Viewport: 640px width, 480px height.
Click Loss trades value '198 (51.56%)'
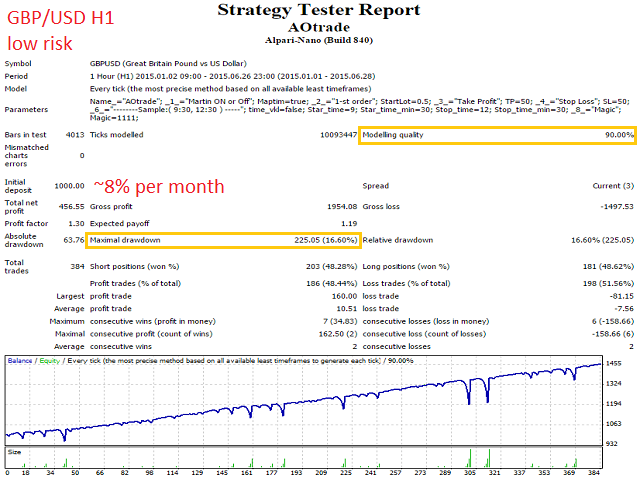pos(608,283)
